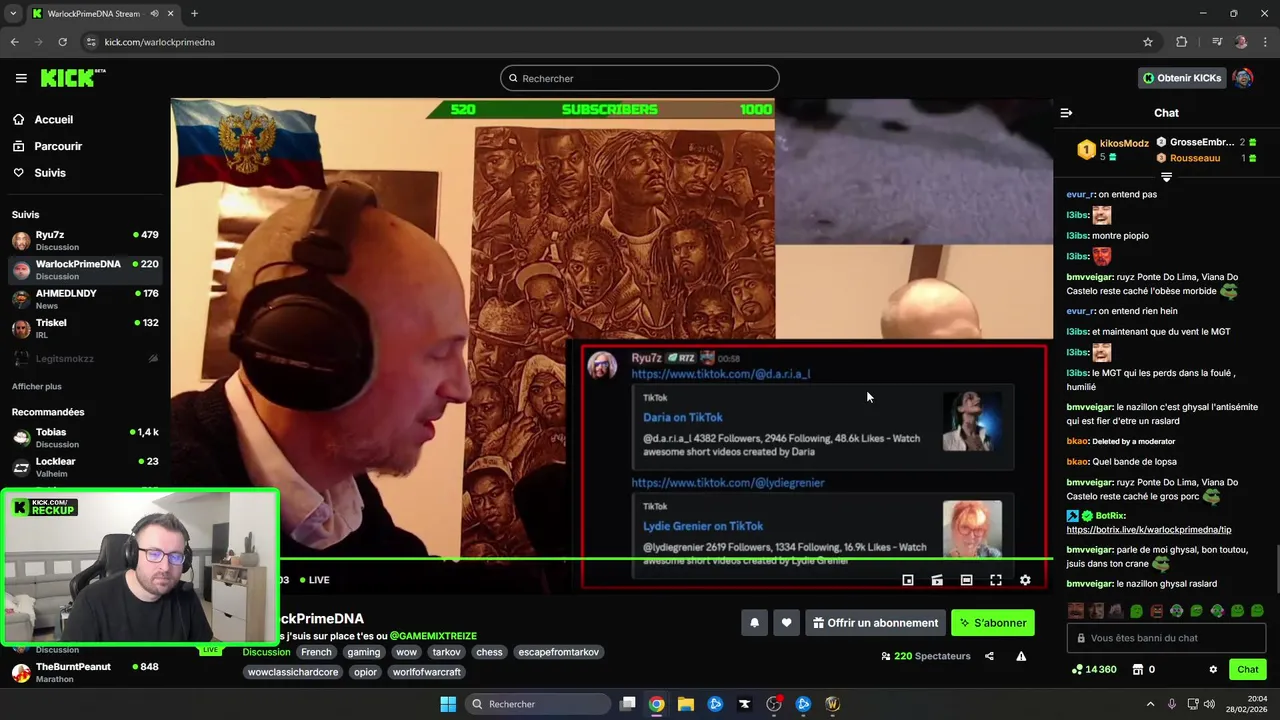Click Chrome icon in taskbar

click(656, 704)
